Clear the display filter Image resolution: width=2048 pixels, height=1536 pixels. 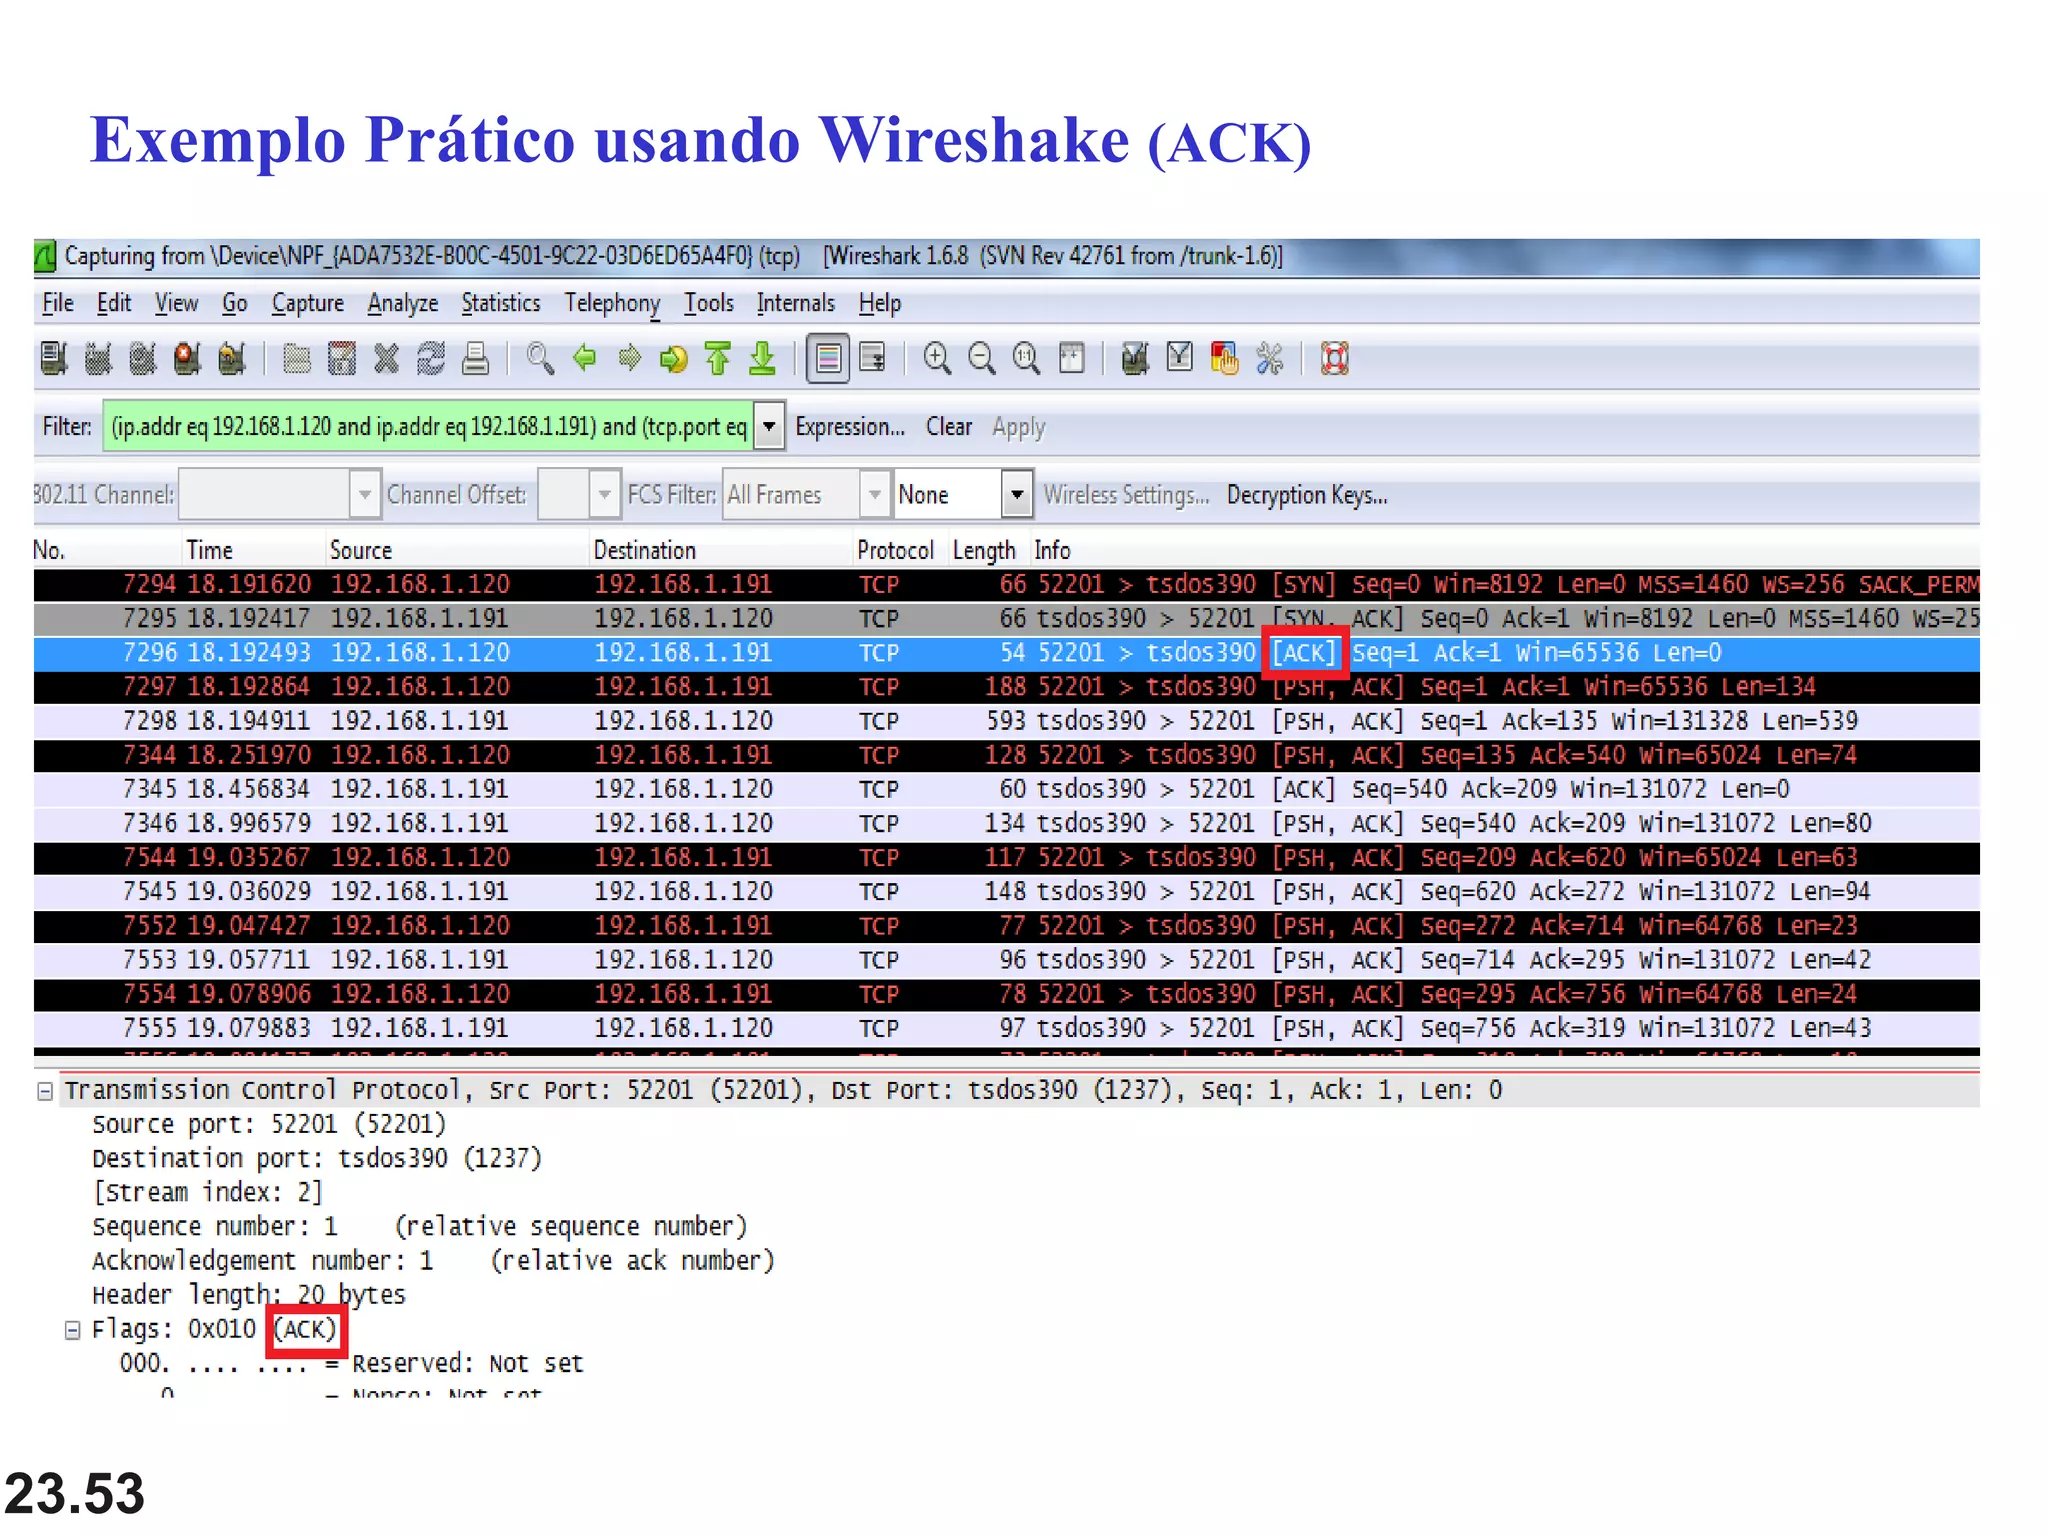[x=949, y=427]
